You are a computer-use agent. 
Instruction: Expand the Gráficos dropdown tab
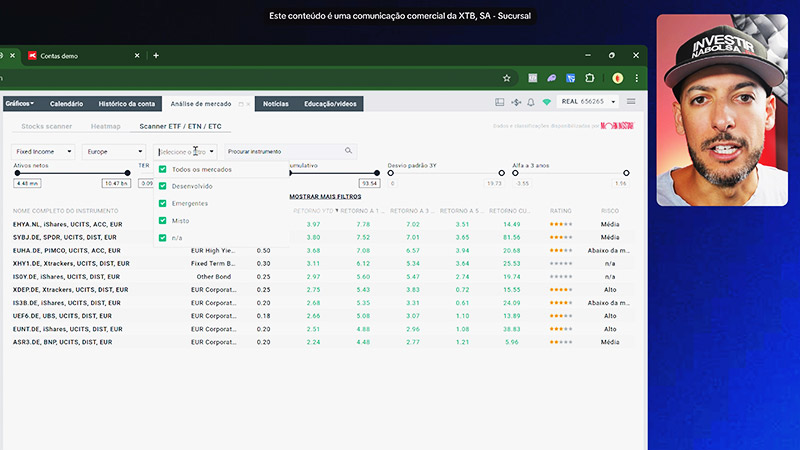click(x=19, y=104)
